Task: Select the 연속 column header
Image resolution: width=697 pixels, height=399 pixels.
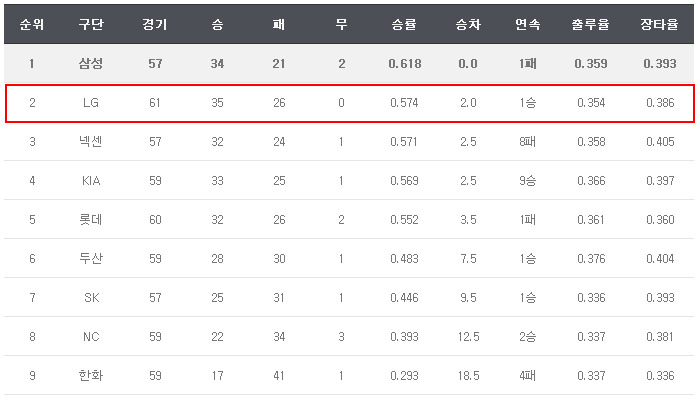Action: point(528,24)
